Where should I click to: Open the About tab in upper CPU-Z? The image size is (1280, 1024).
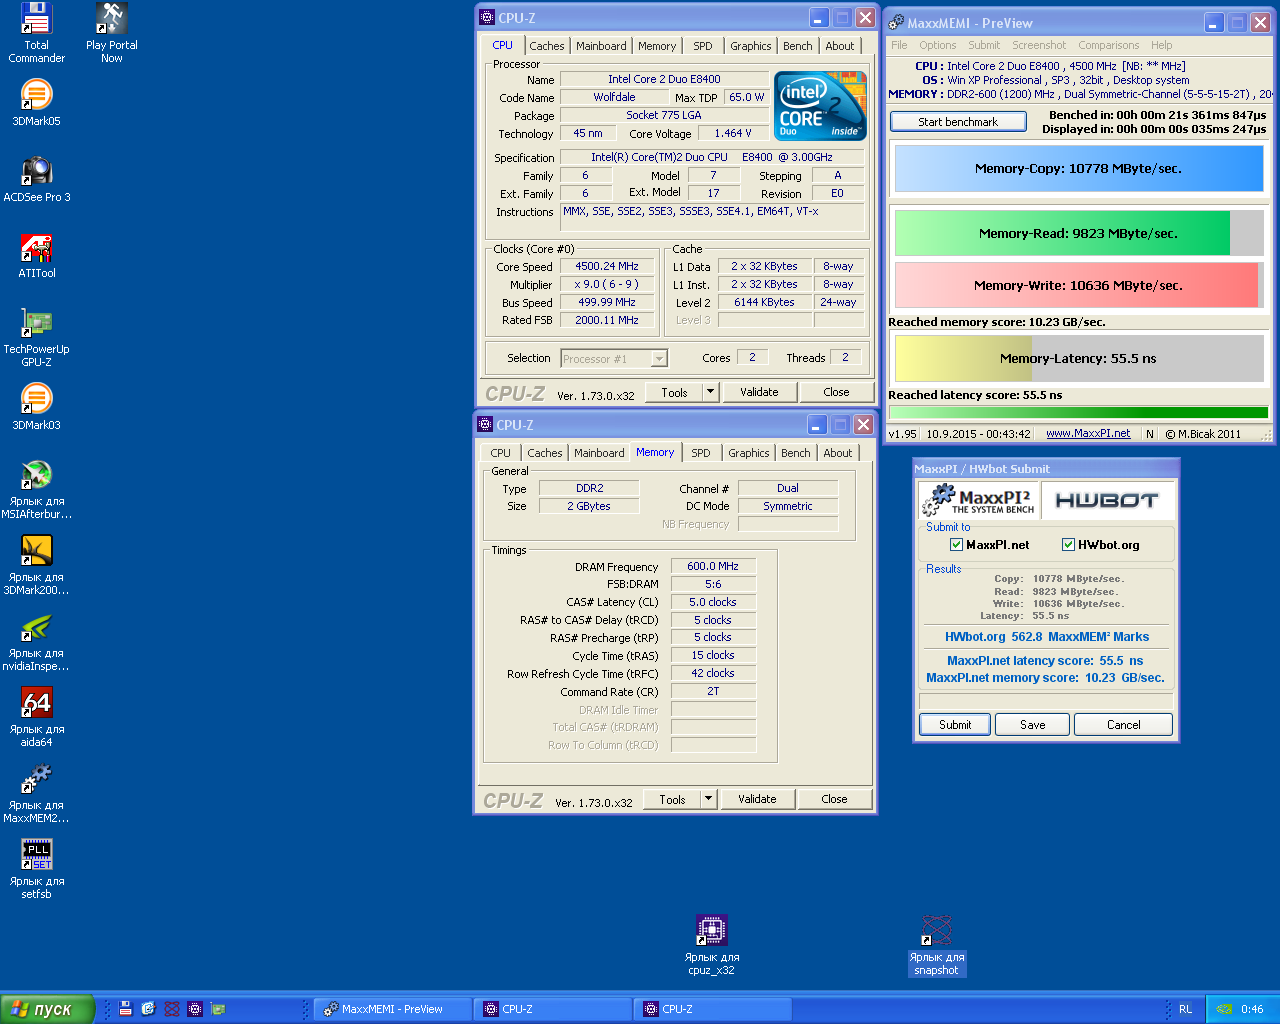pyautogui.click(x=840, y=46)
